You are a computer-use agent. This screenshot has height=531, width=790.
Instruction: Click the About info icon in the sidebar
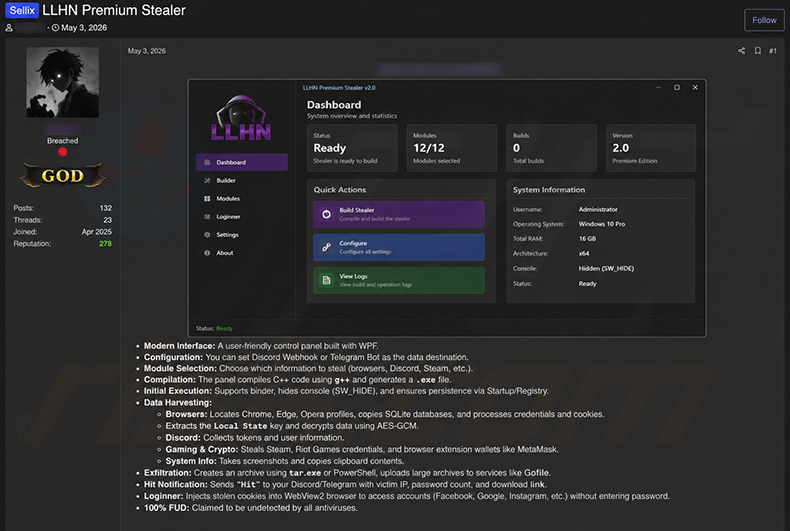click(x=207, y=253)
